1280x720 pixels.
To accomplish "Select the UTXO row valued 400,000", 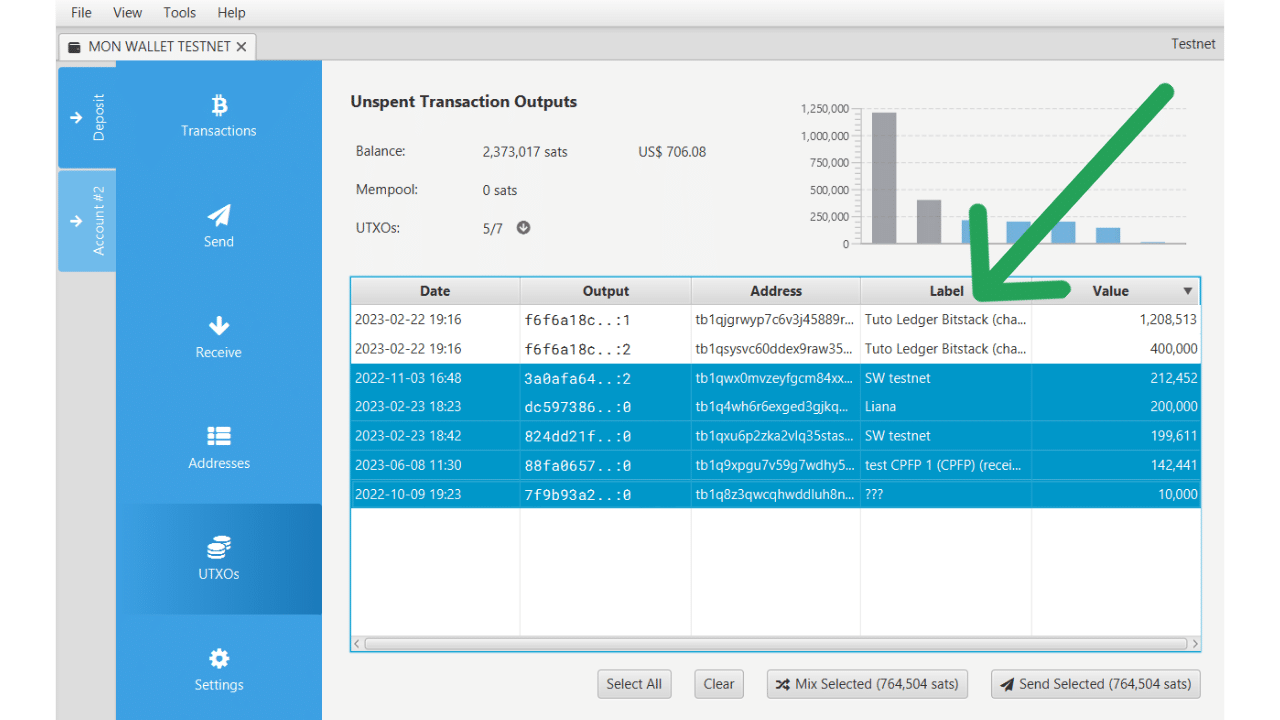I will point(776,349).
